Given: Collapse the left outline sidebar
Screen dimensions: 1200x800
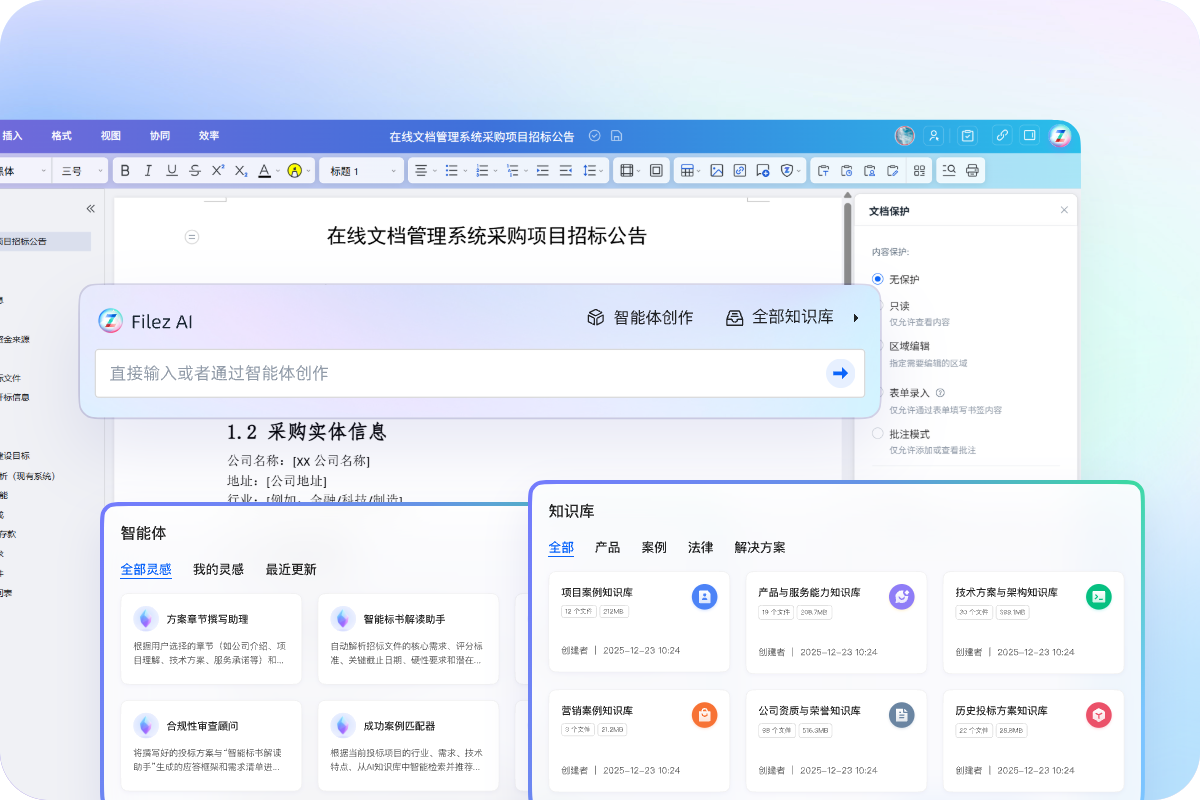Looking at the screenshot, I should click(x=90, y=209).
